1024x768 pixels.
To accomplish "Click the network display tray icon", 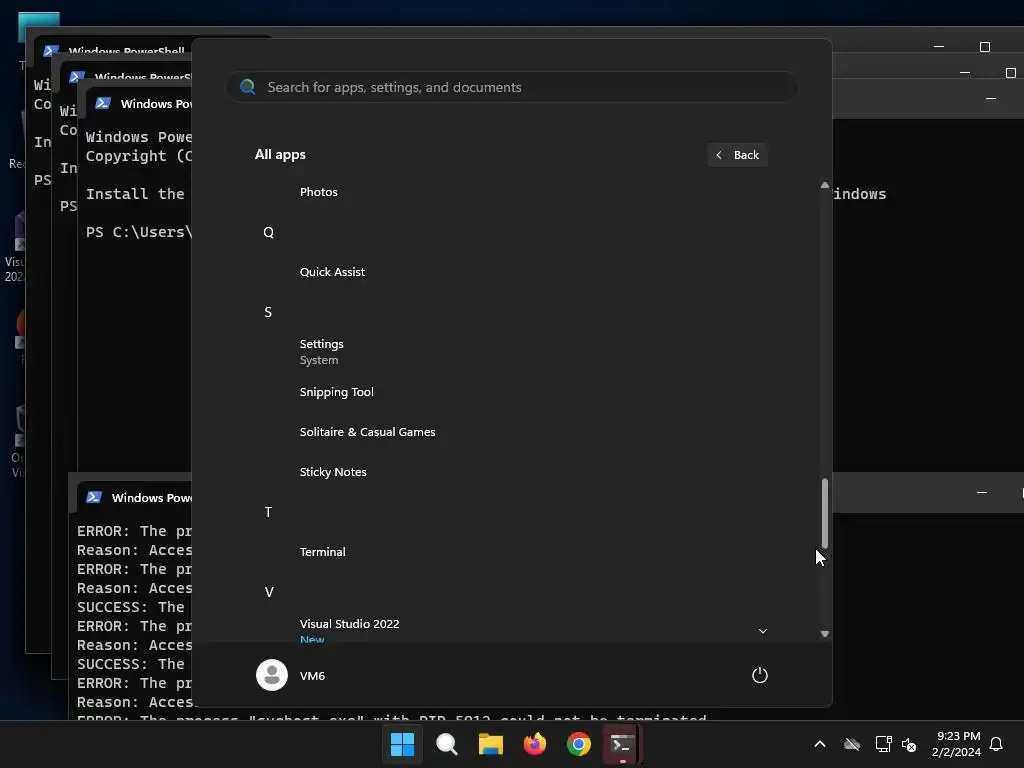I will tap(883, 744).
